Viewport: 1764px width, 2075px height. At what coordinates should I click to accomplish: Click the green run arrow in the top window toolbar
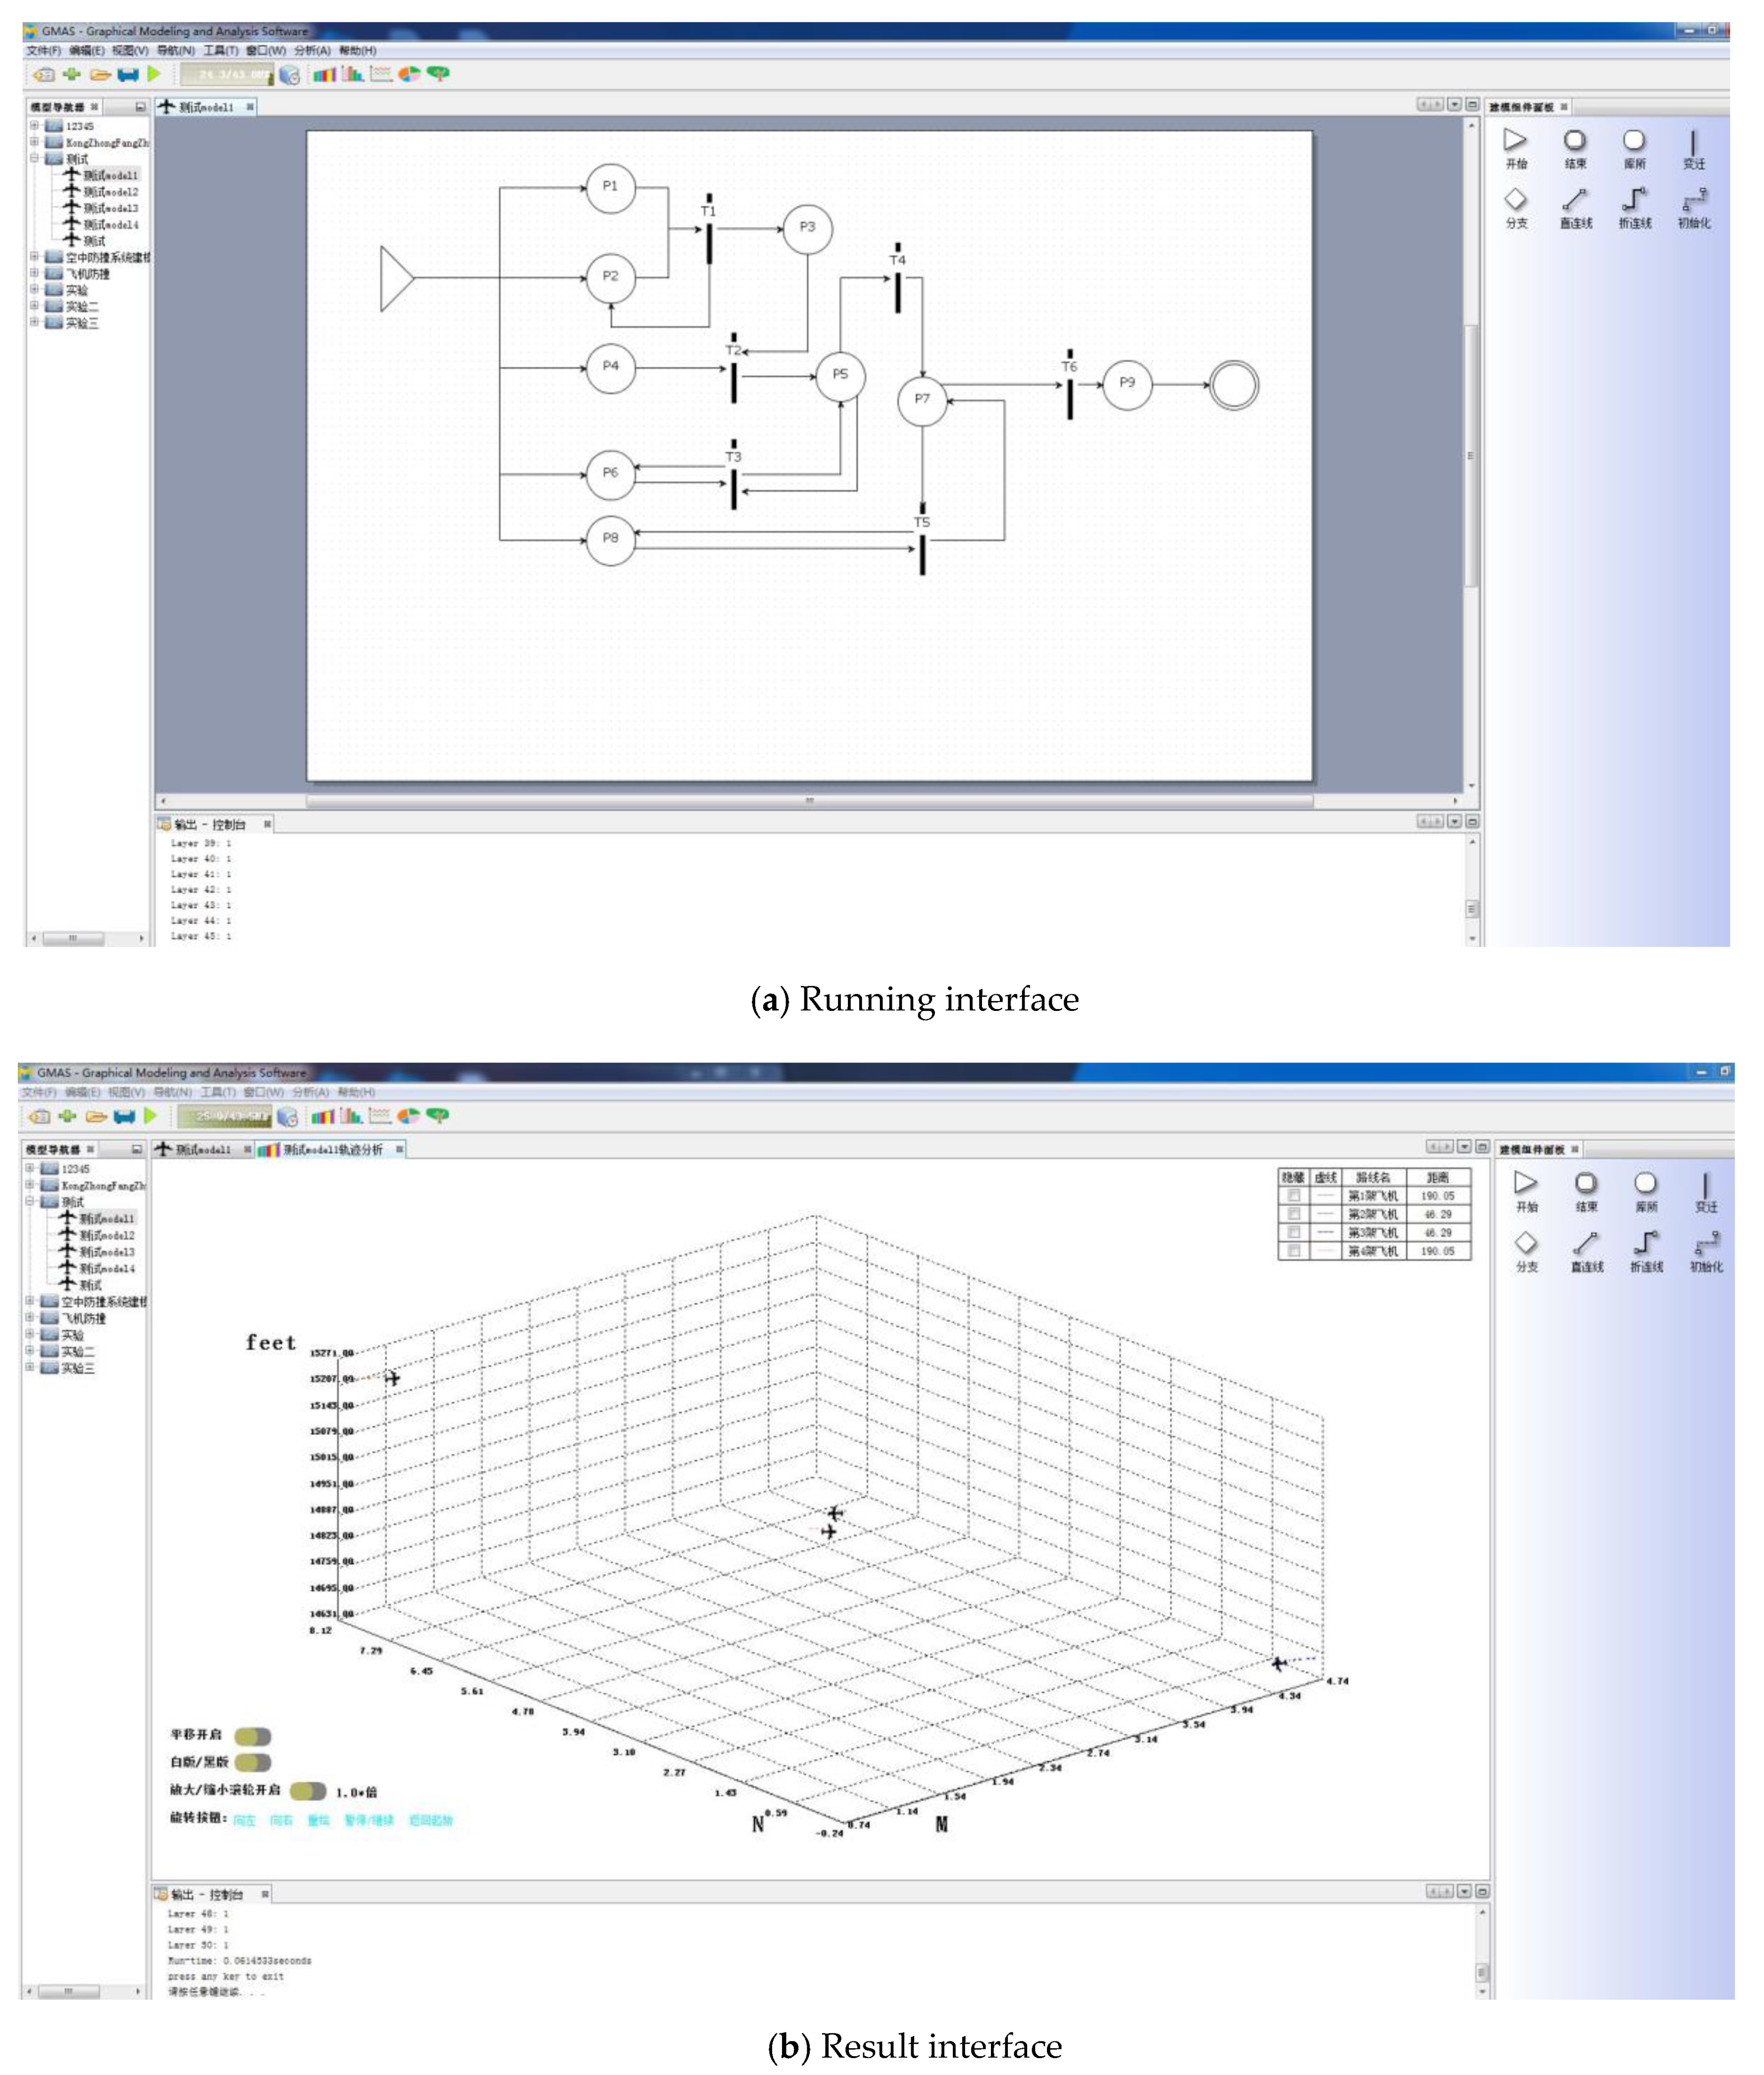(154, 74)
